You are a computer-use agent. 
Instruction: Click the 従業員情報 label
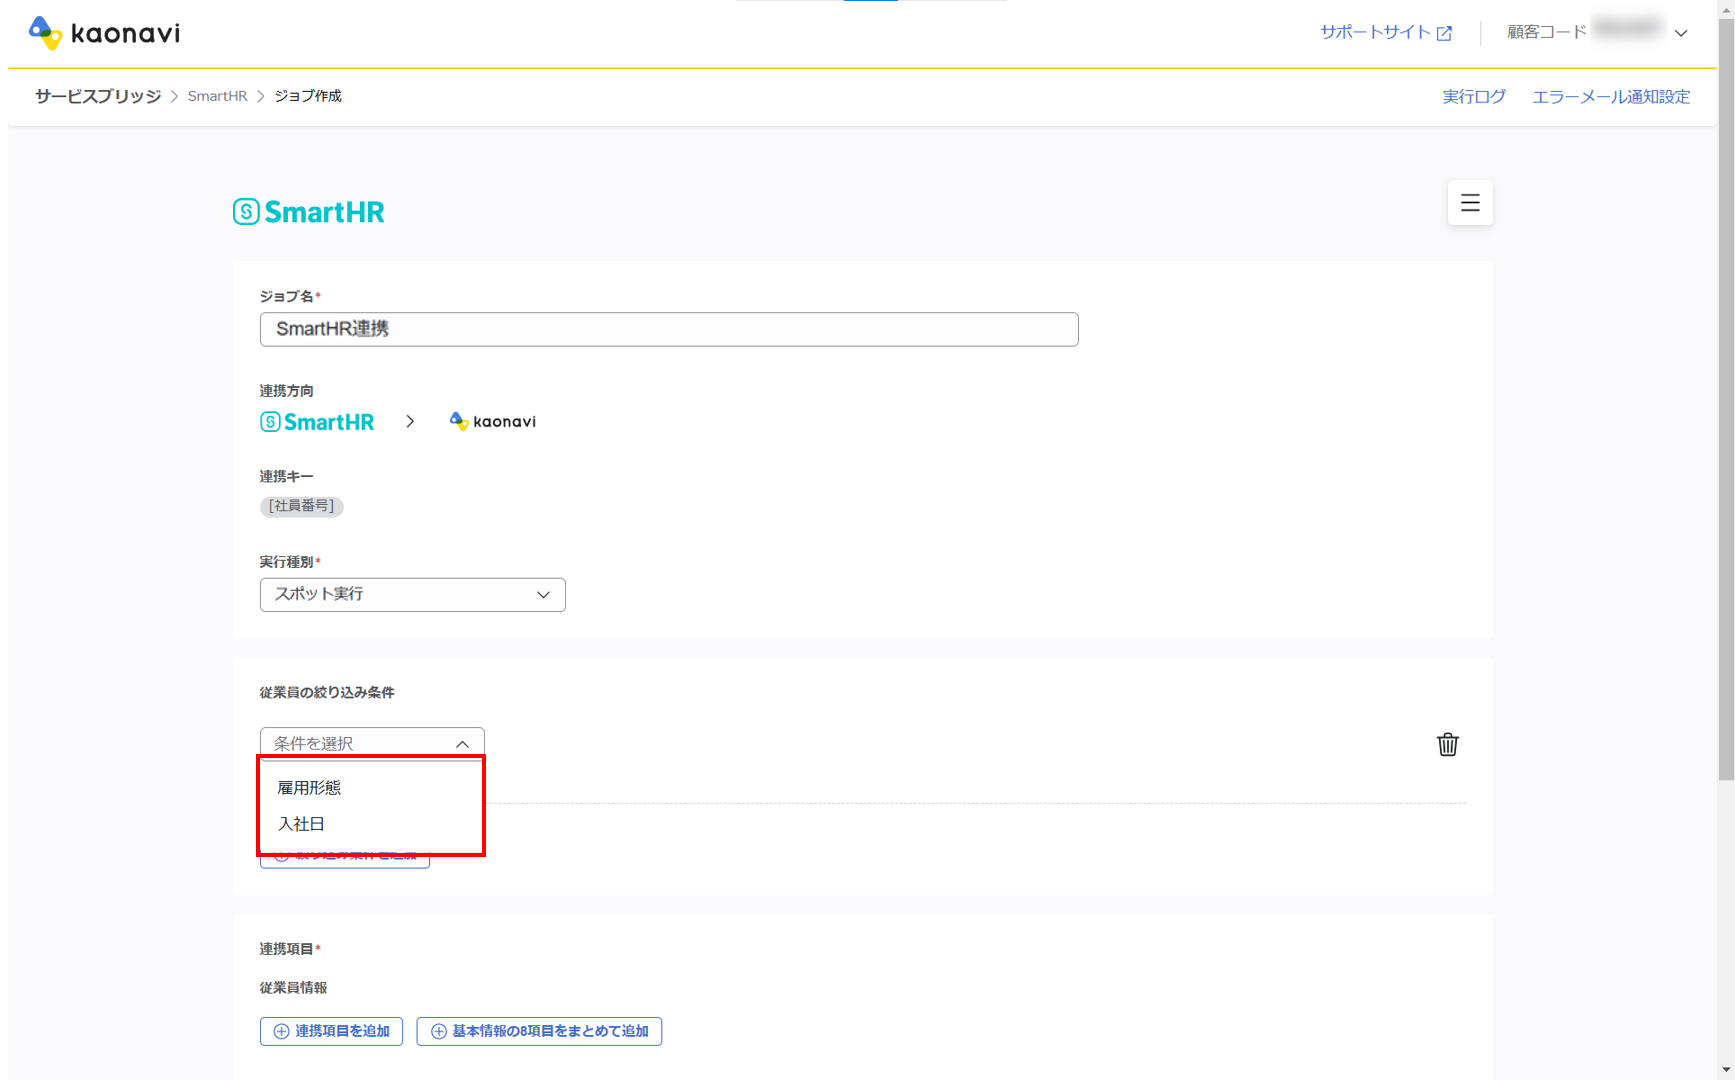pos(293,988)
